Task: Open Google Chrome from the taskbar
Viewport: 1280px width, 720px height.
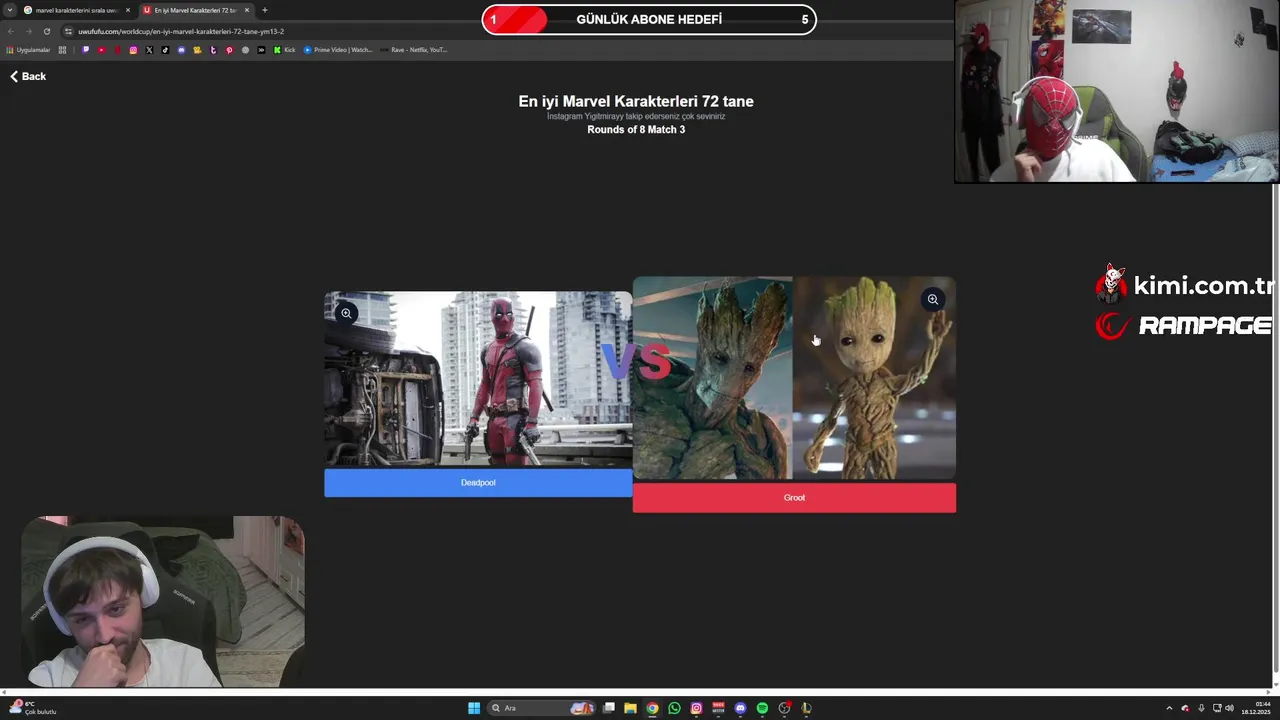Action: 652,708
